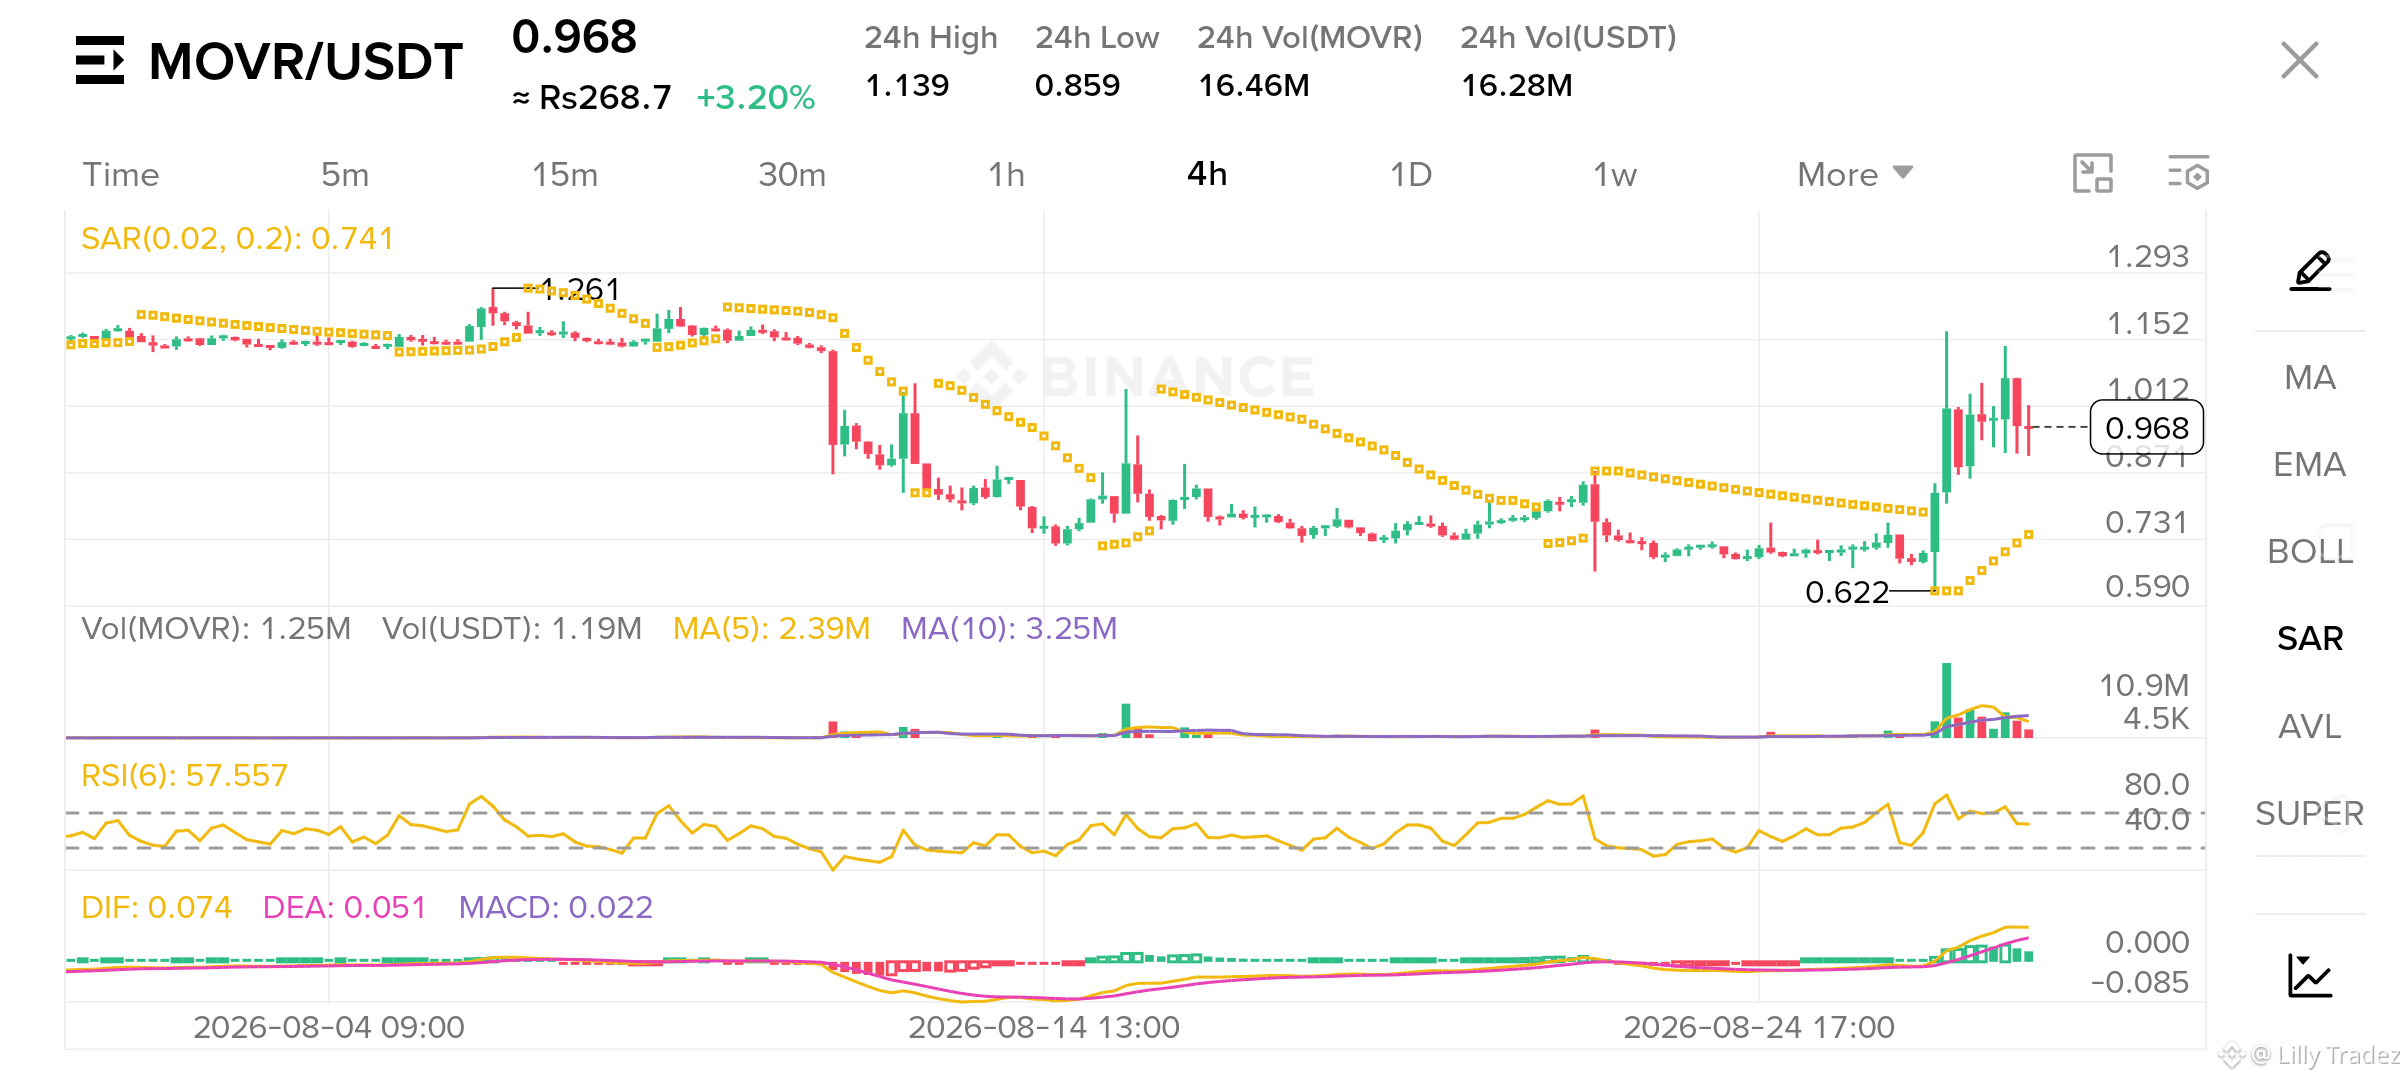Tap the RSI(6): 57.557 label
2408x1080 pixels.
click(x=184, y=775)
